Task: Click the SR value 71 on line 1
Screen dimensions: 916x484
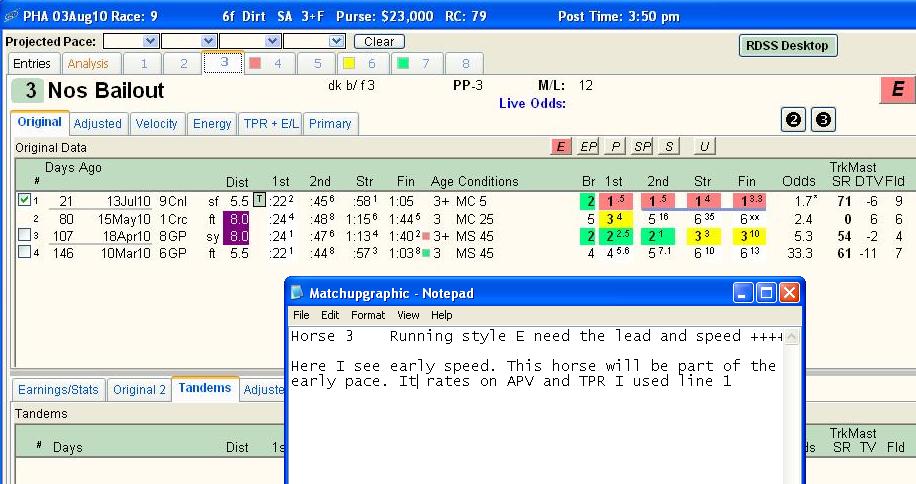Action: tap(844, 201)
